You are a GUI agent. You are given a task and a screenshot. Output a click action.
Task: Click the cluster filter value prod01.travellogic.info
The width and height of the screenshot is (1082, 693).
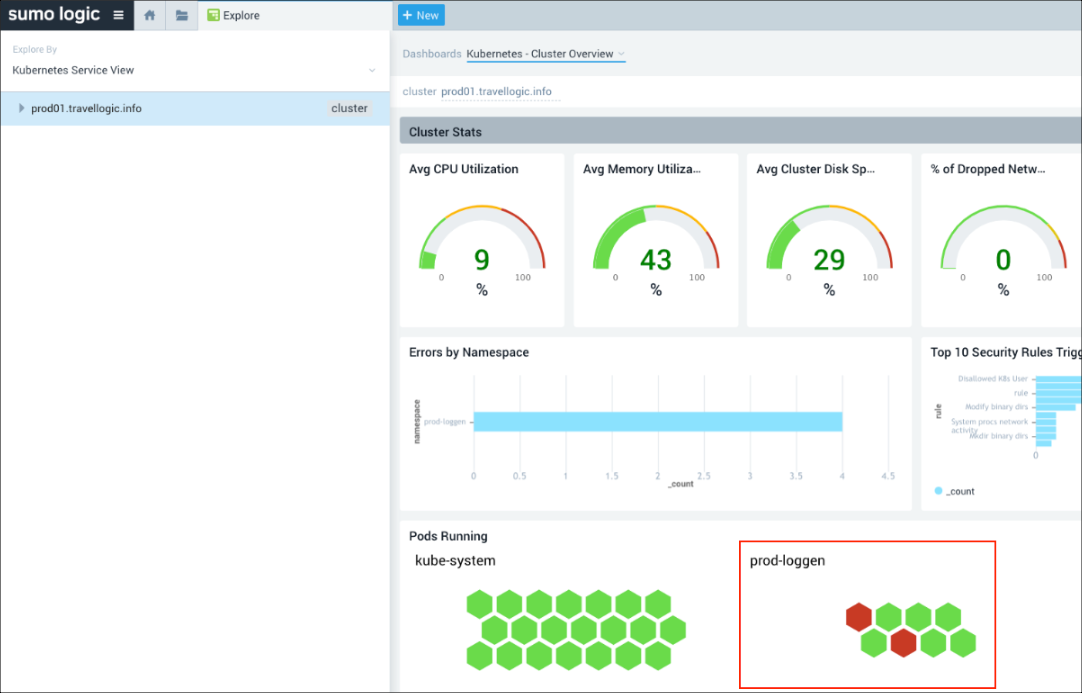496,92
